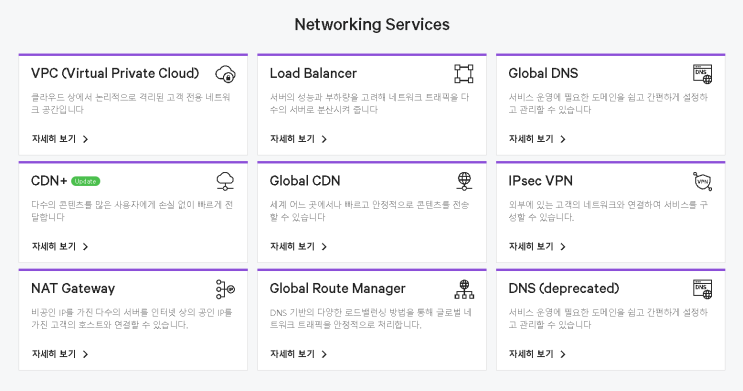
Task: Click the chevron arrow in Global CDN card
Action: 324,247
